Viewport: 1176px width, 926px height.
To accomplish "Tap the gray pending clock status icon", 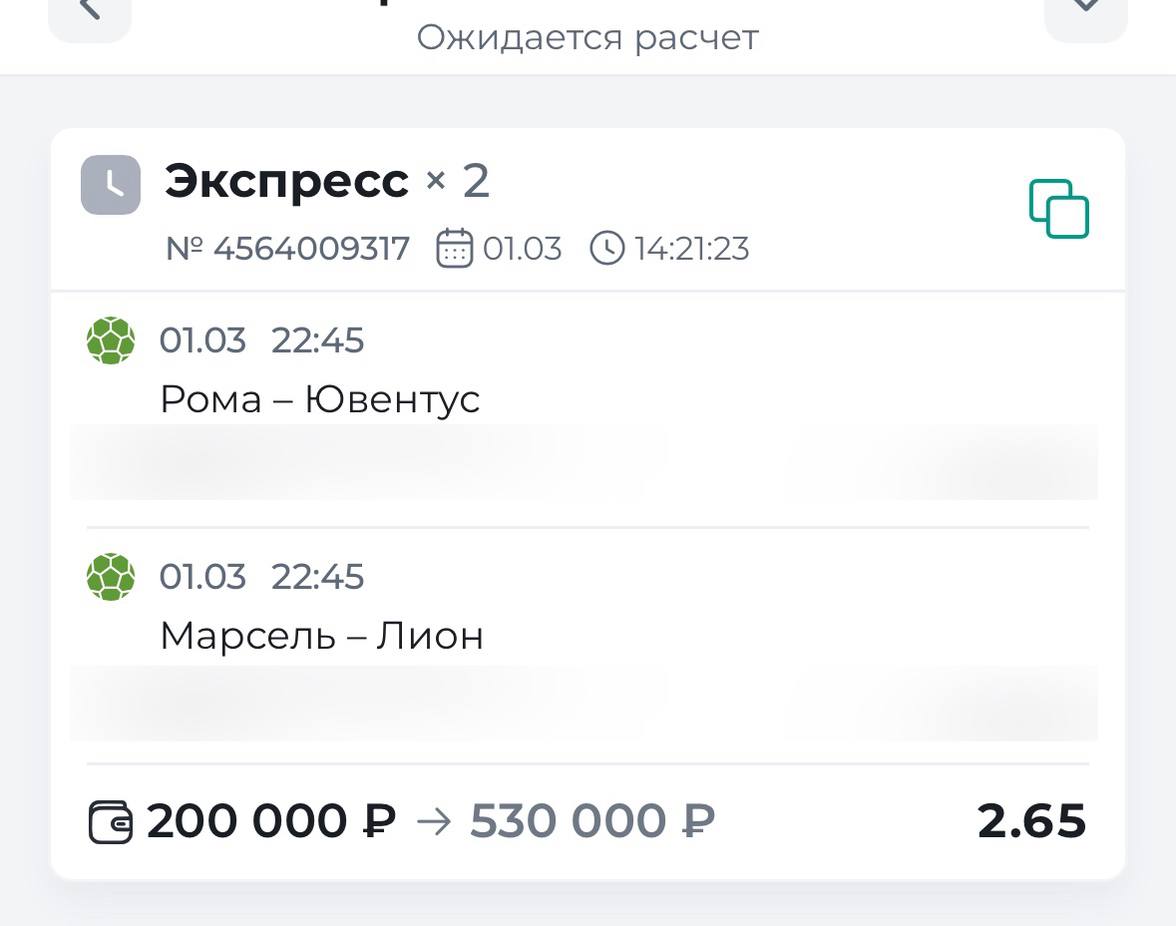I will pos(111,185).
